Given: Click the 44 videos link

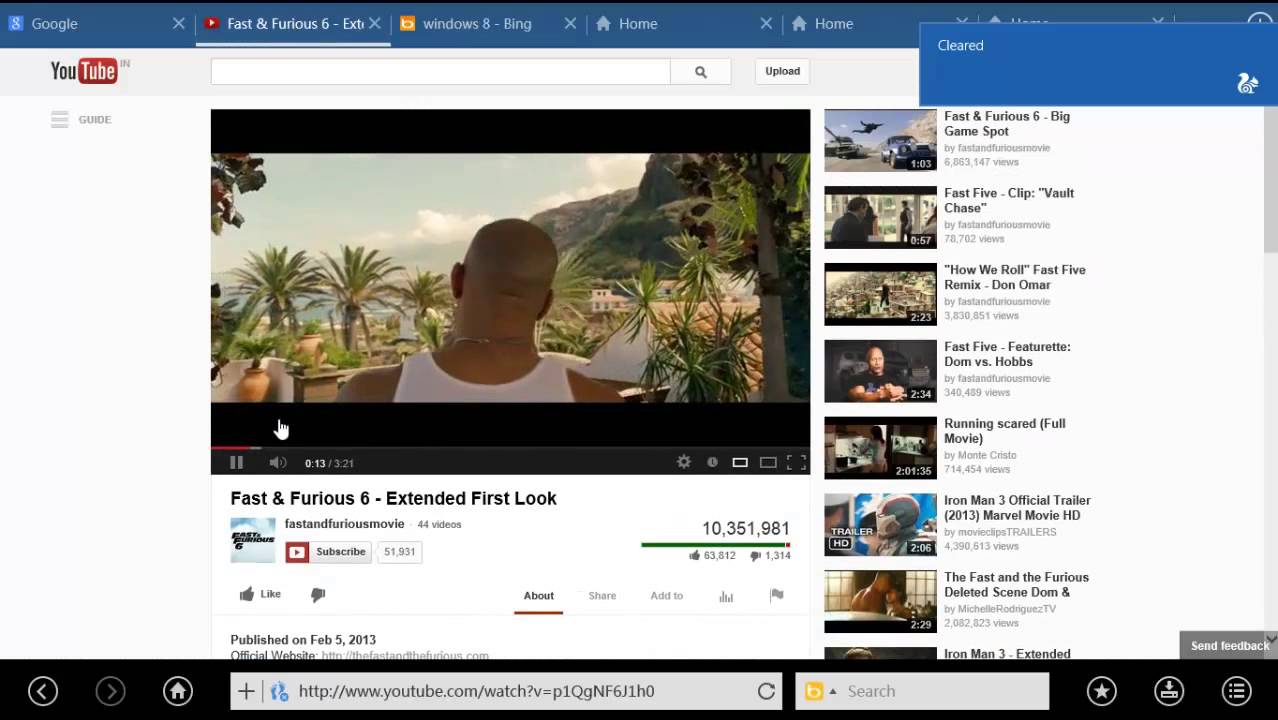Looking at the screenshot, I should (x=439, y=524).
